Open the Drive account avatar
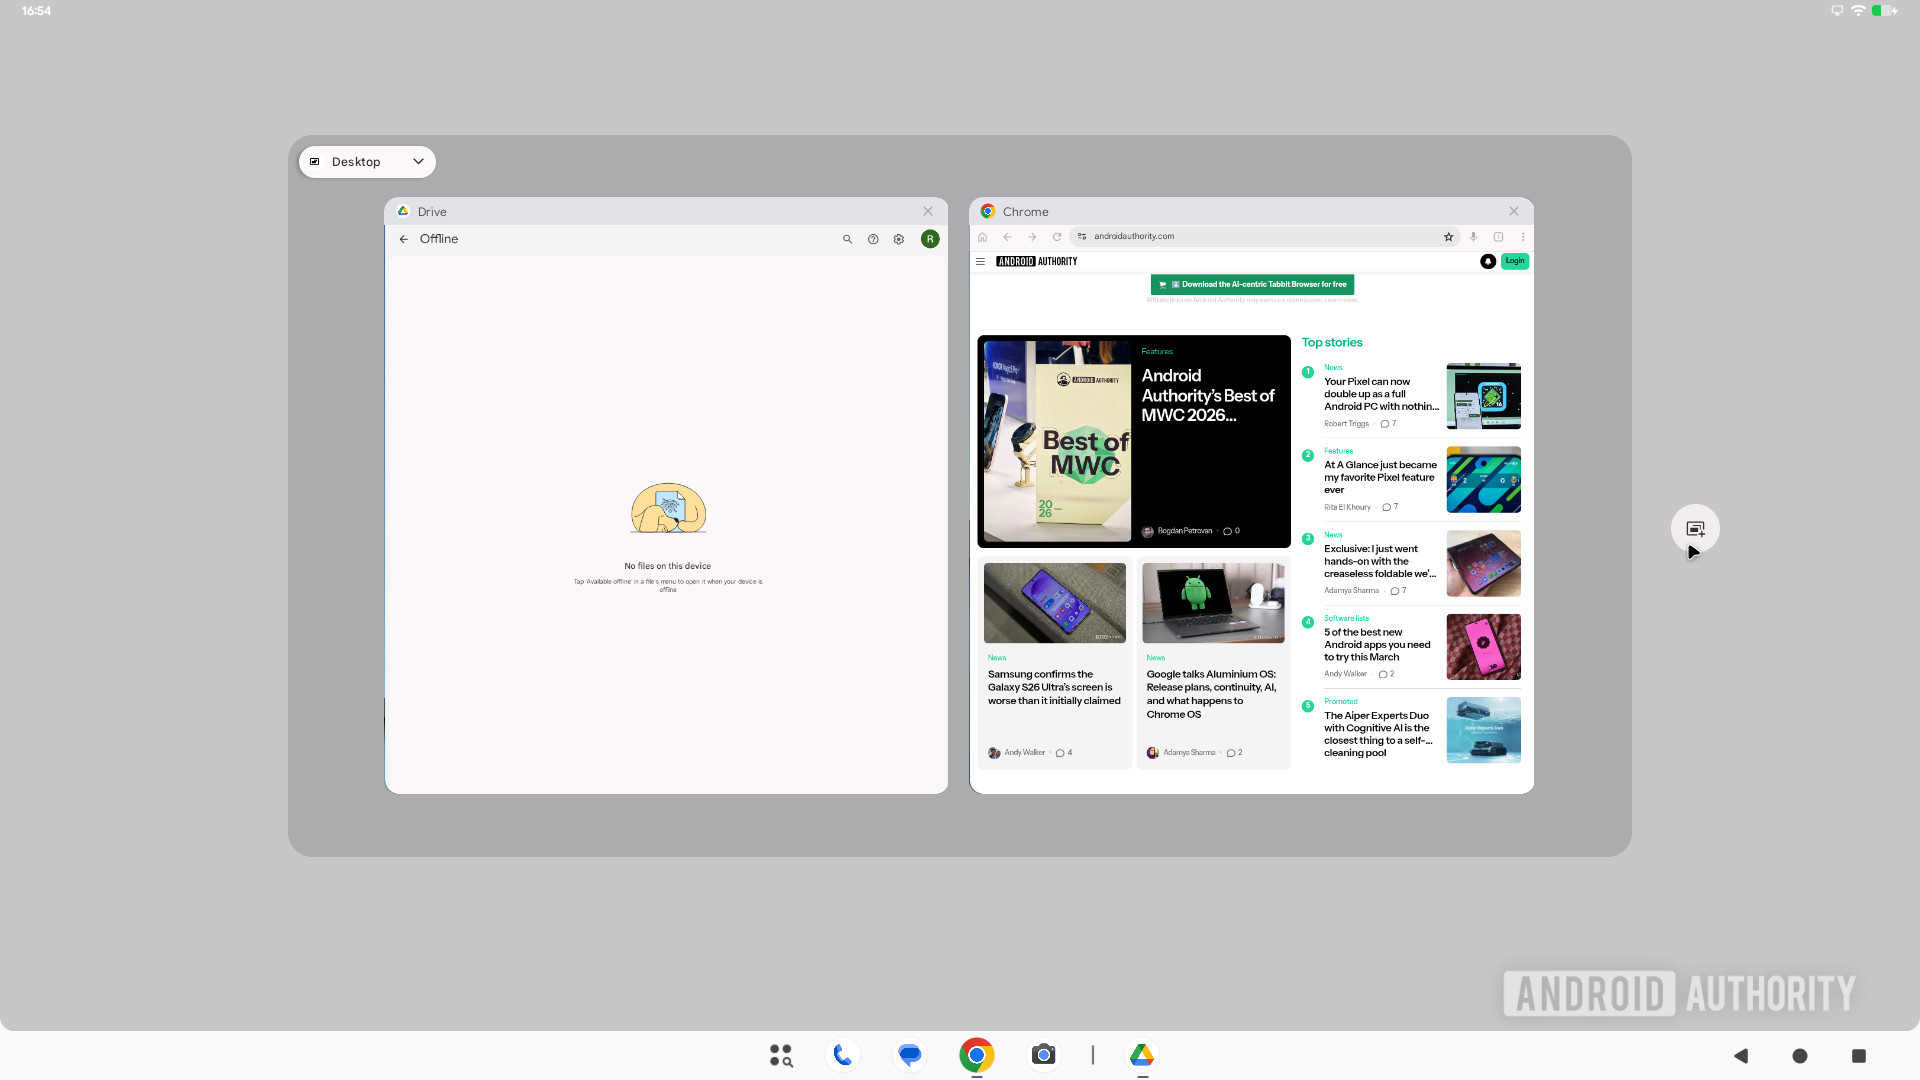Screen dimensions: 1920x1080 tap(930, 239)
